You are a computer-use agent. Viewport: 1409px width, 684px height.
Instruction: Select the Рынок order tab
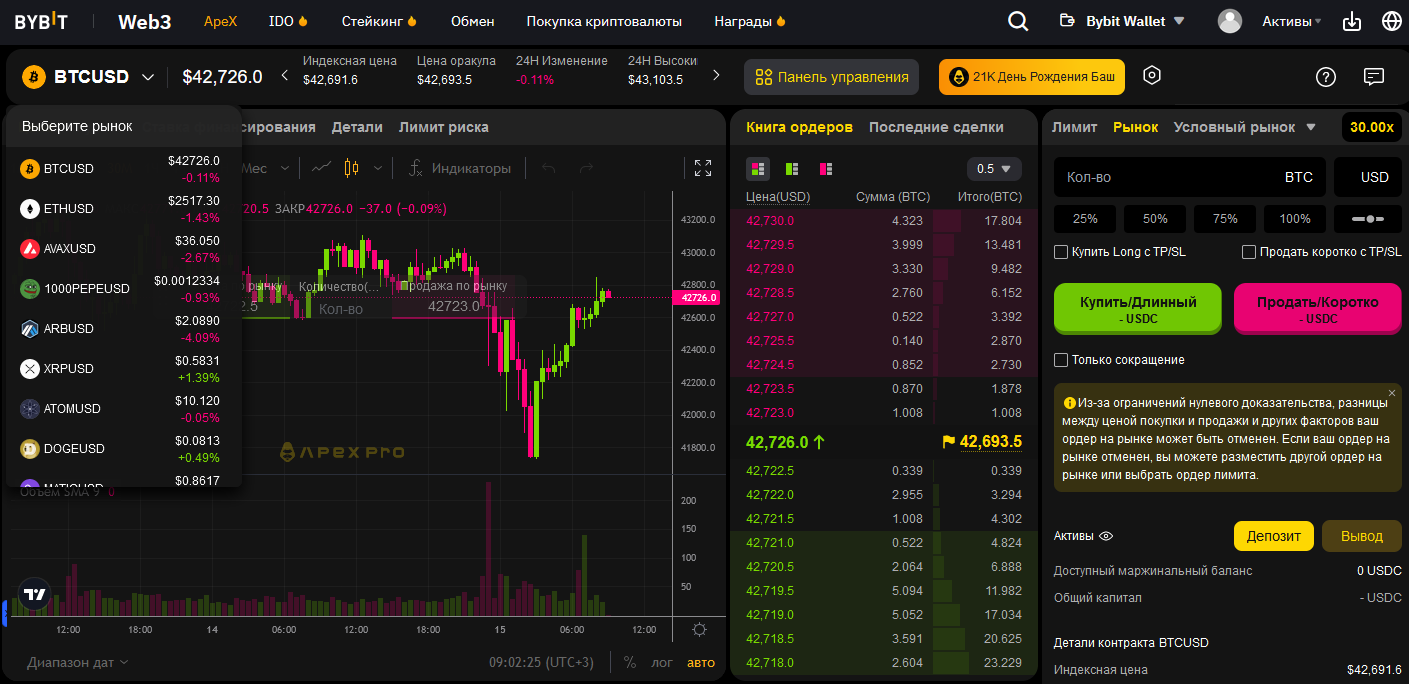(x=1135, y=127)
